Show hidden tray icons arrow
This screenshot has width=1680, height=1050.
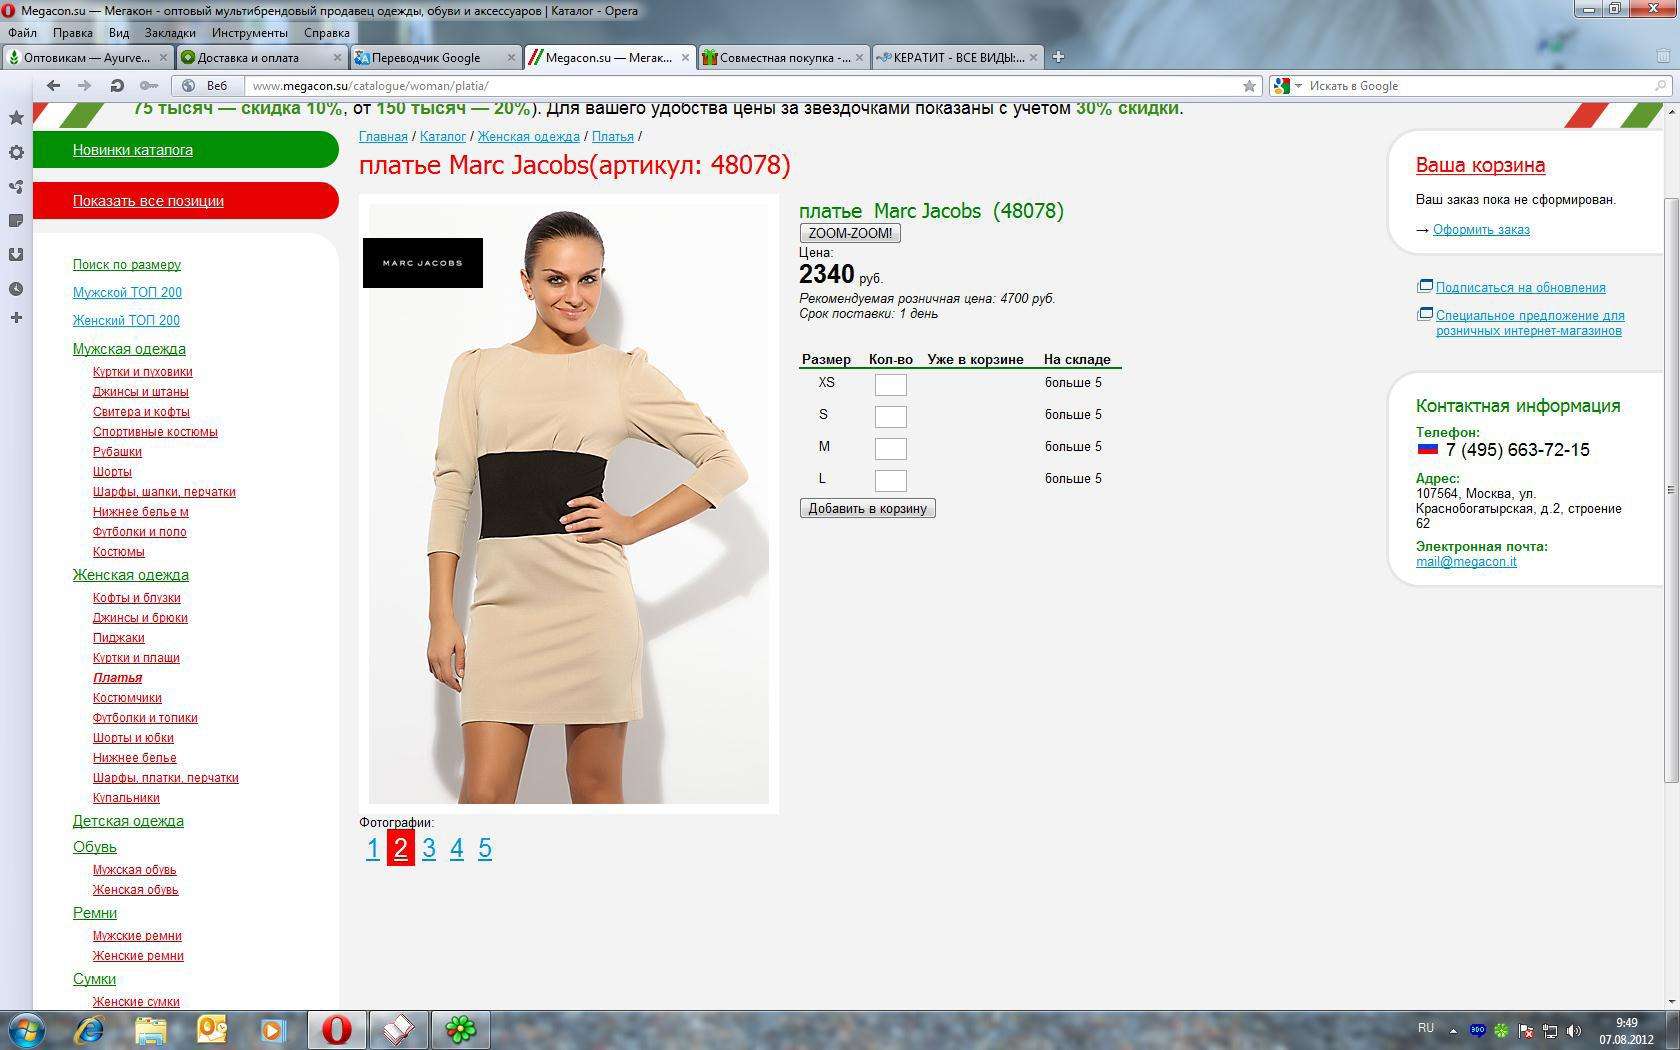(x=1453, y=1031)
